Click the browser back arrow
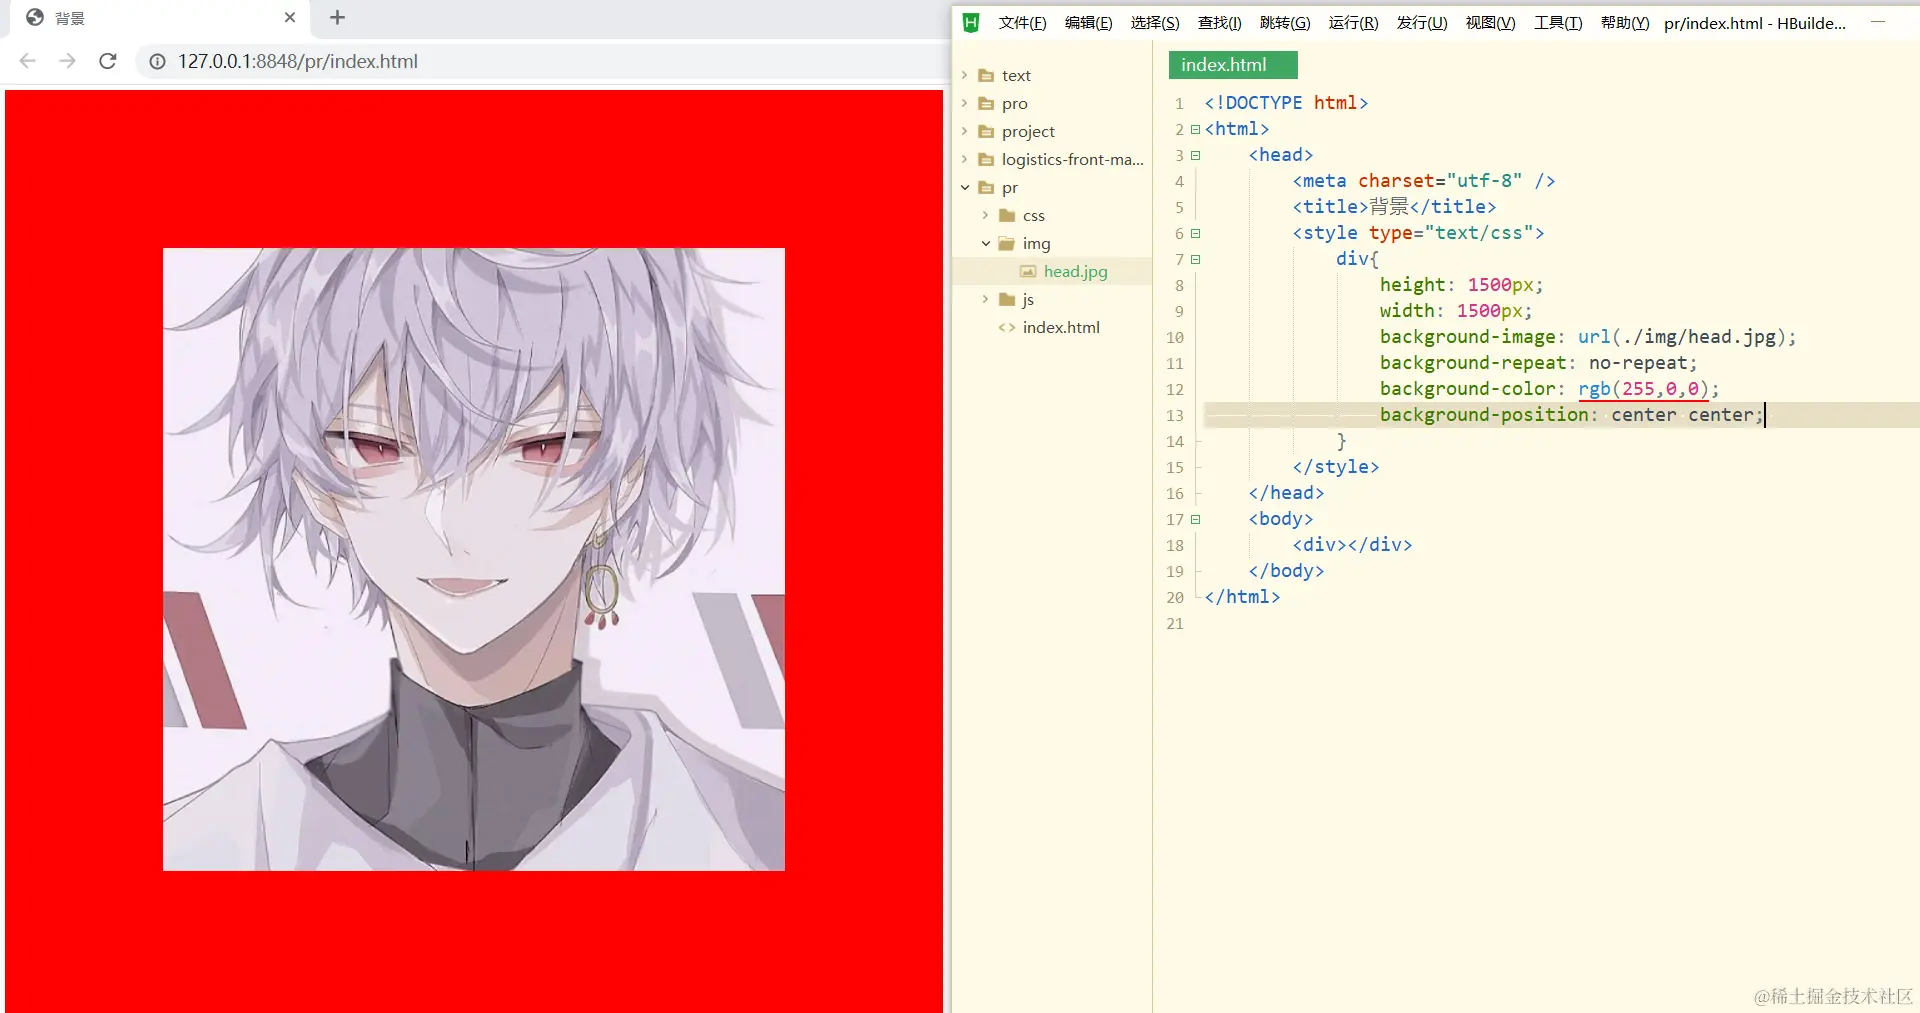 pyautogui.click(x=28, y=61)
